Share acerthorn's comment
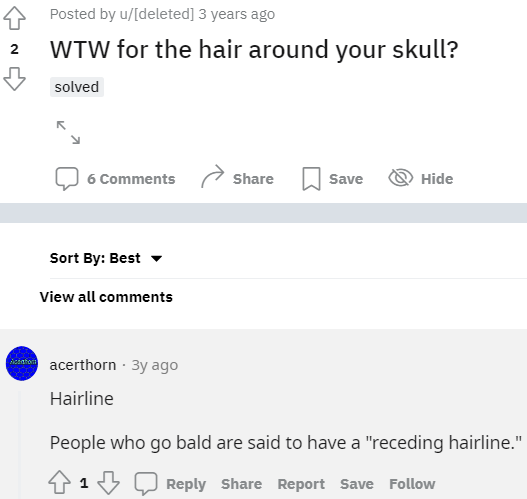Image resolution: width=527 pixels, height=499 pixels. (241, 484)
